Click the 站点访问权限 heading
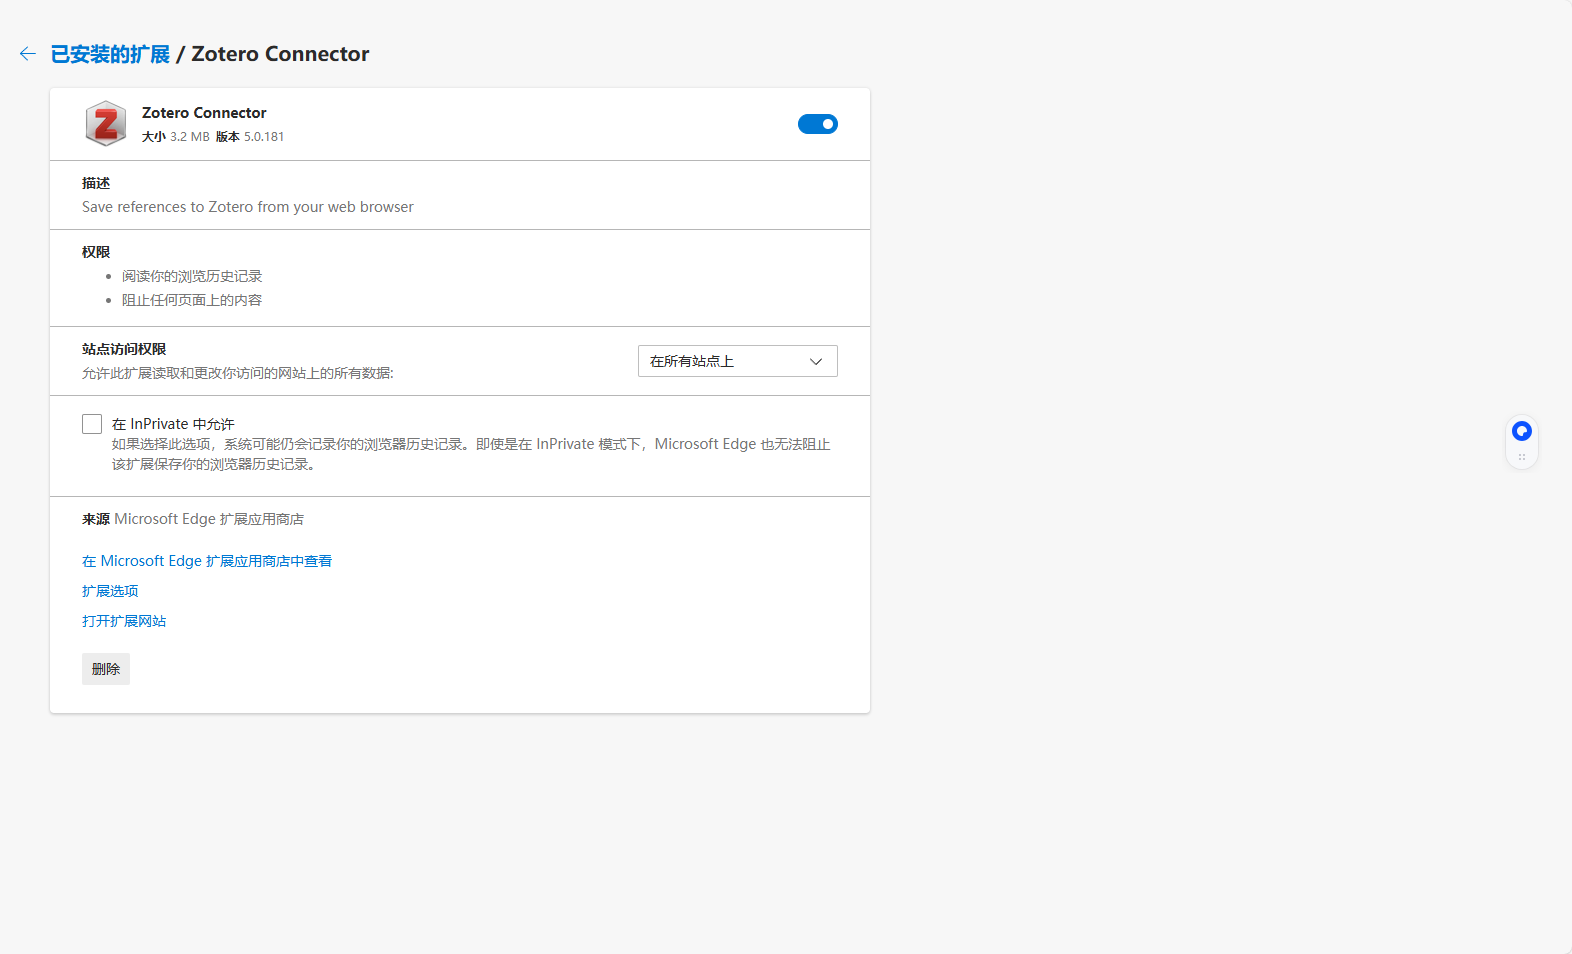The height and width of the screenshot is (954, 1572). [x=124, y=349]
